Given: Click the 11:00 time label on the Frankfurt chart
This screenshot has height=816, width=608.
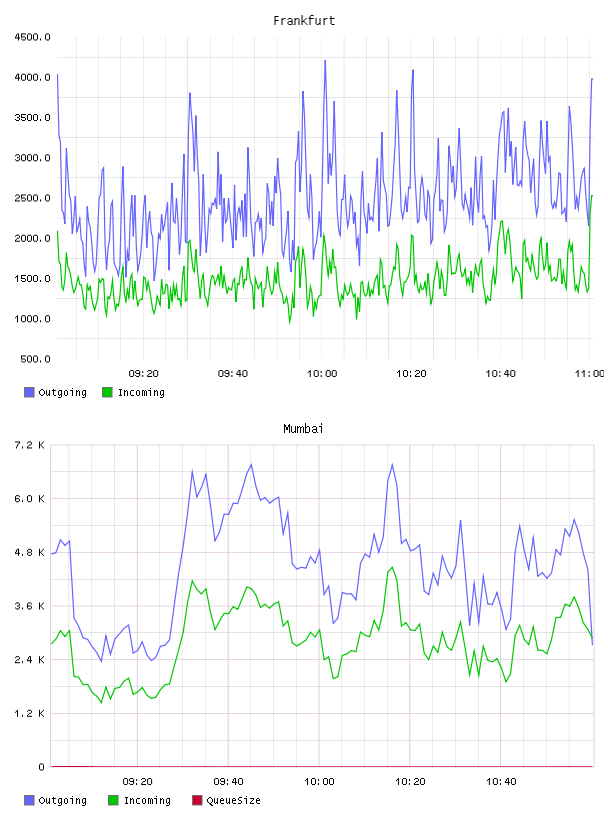Looking at the screenshot, I should [589, 374].
